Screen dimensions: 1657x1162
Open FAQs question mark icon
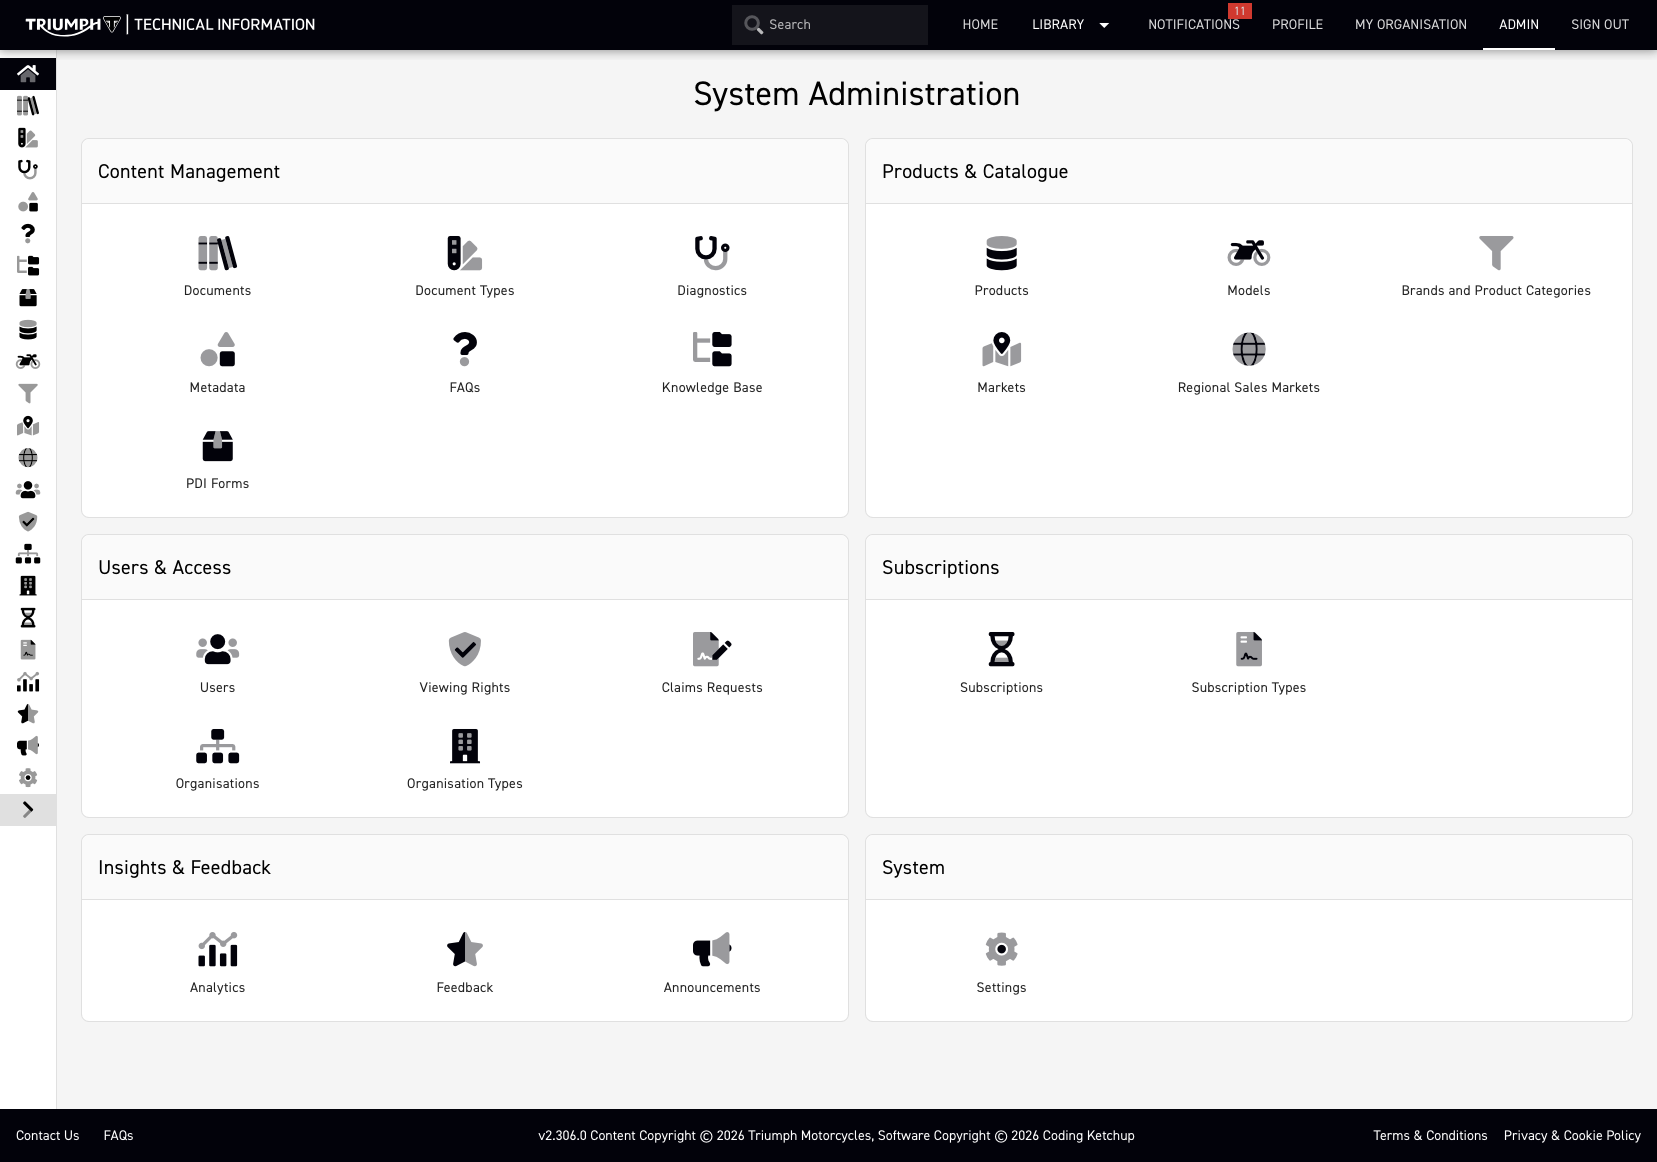[464, 348]
